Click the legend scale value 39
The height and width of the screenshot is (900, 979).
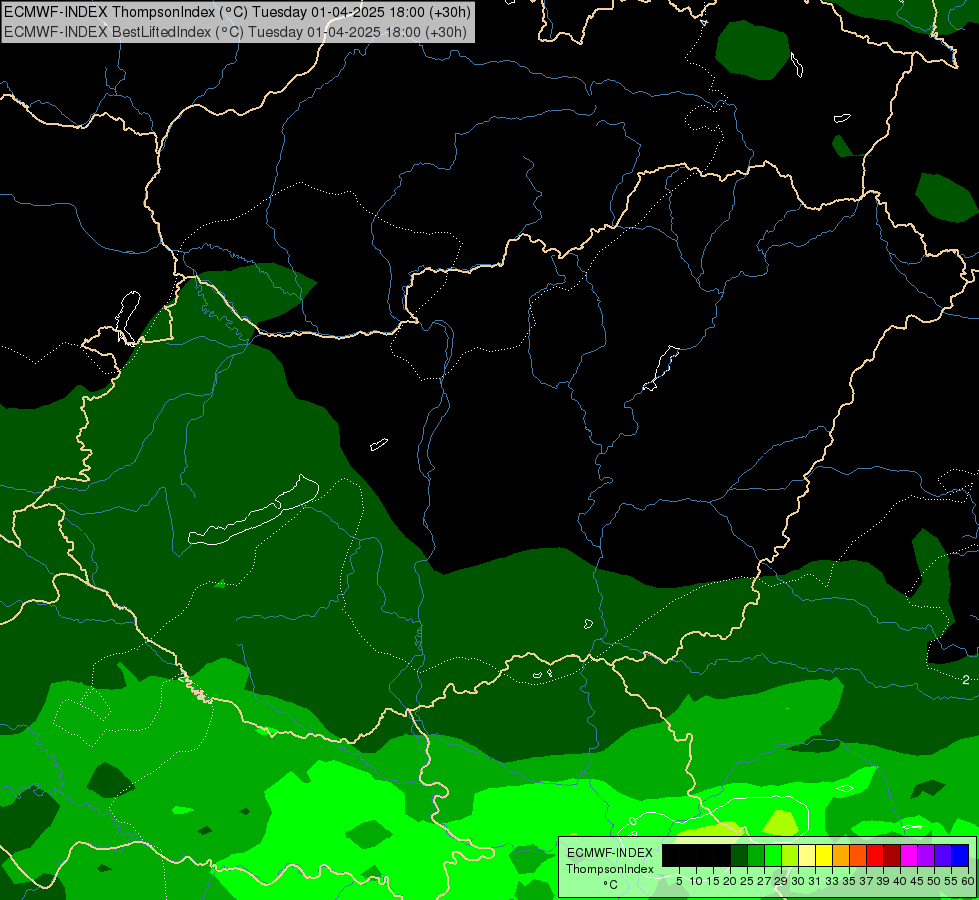coord(883,881)
